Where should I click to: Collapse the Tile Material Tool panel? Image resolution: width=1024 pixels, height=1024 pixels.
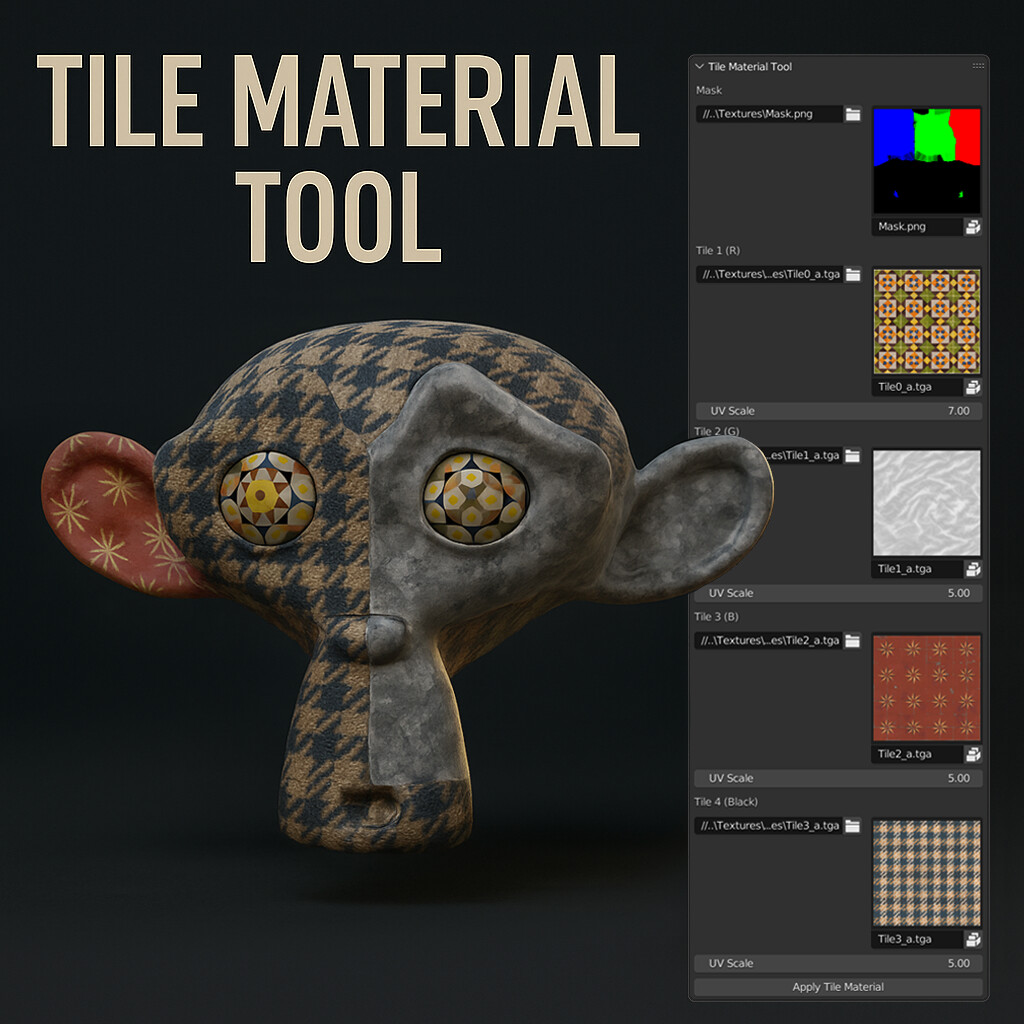[x=699, y=64]
